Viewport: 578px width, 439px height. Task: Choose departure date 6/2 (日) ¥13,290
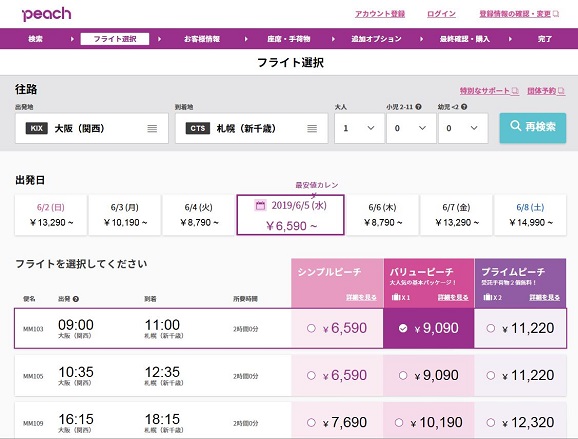51,215
